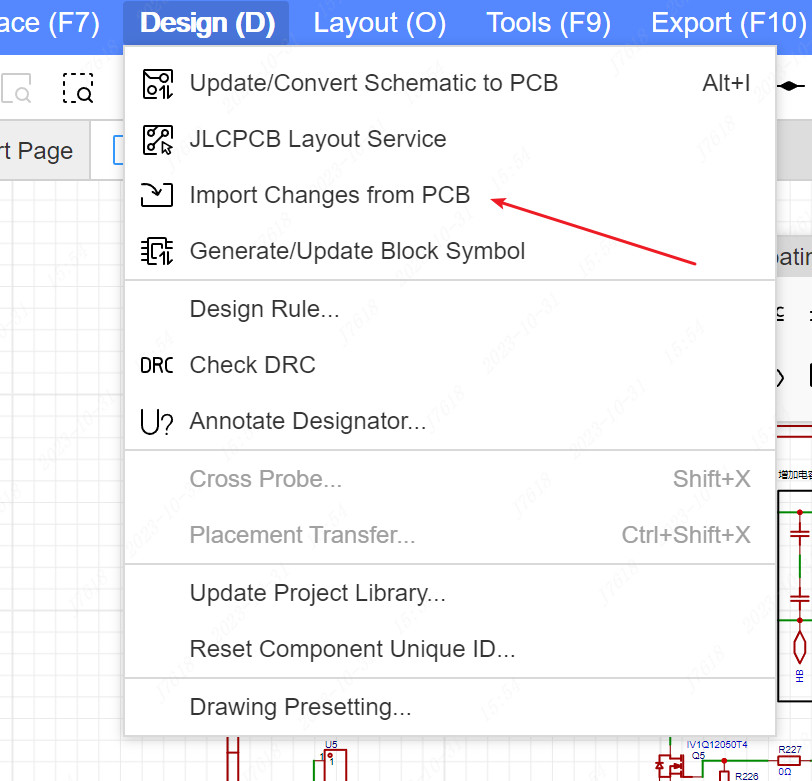Open the Tools (F9) menu

(x=548, y=23)
